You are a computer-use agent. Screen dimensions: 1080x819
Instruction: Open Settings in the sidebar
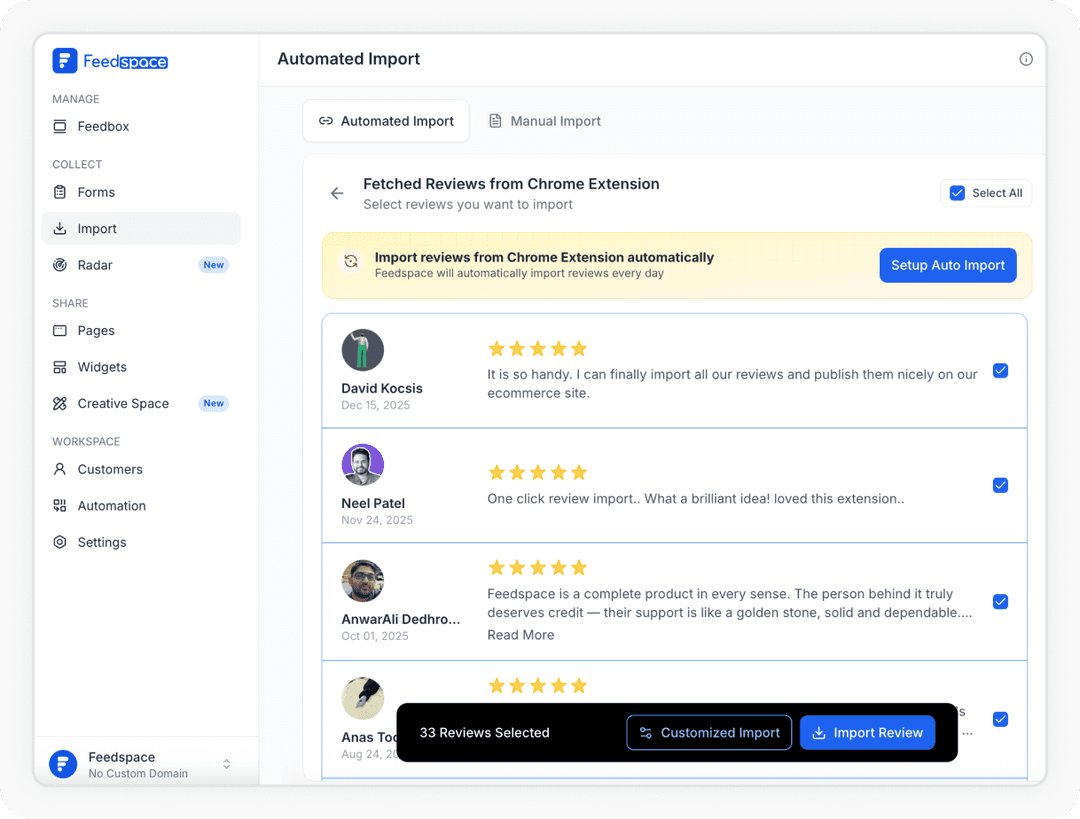(x=141, y=542)
